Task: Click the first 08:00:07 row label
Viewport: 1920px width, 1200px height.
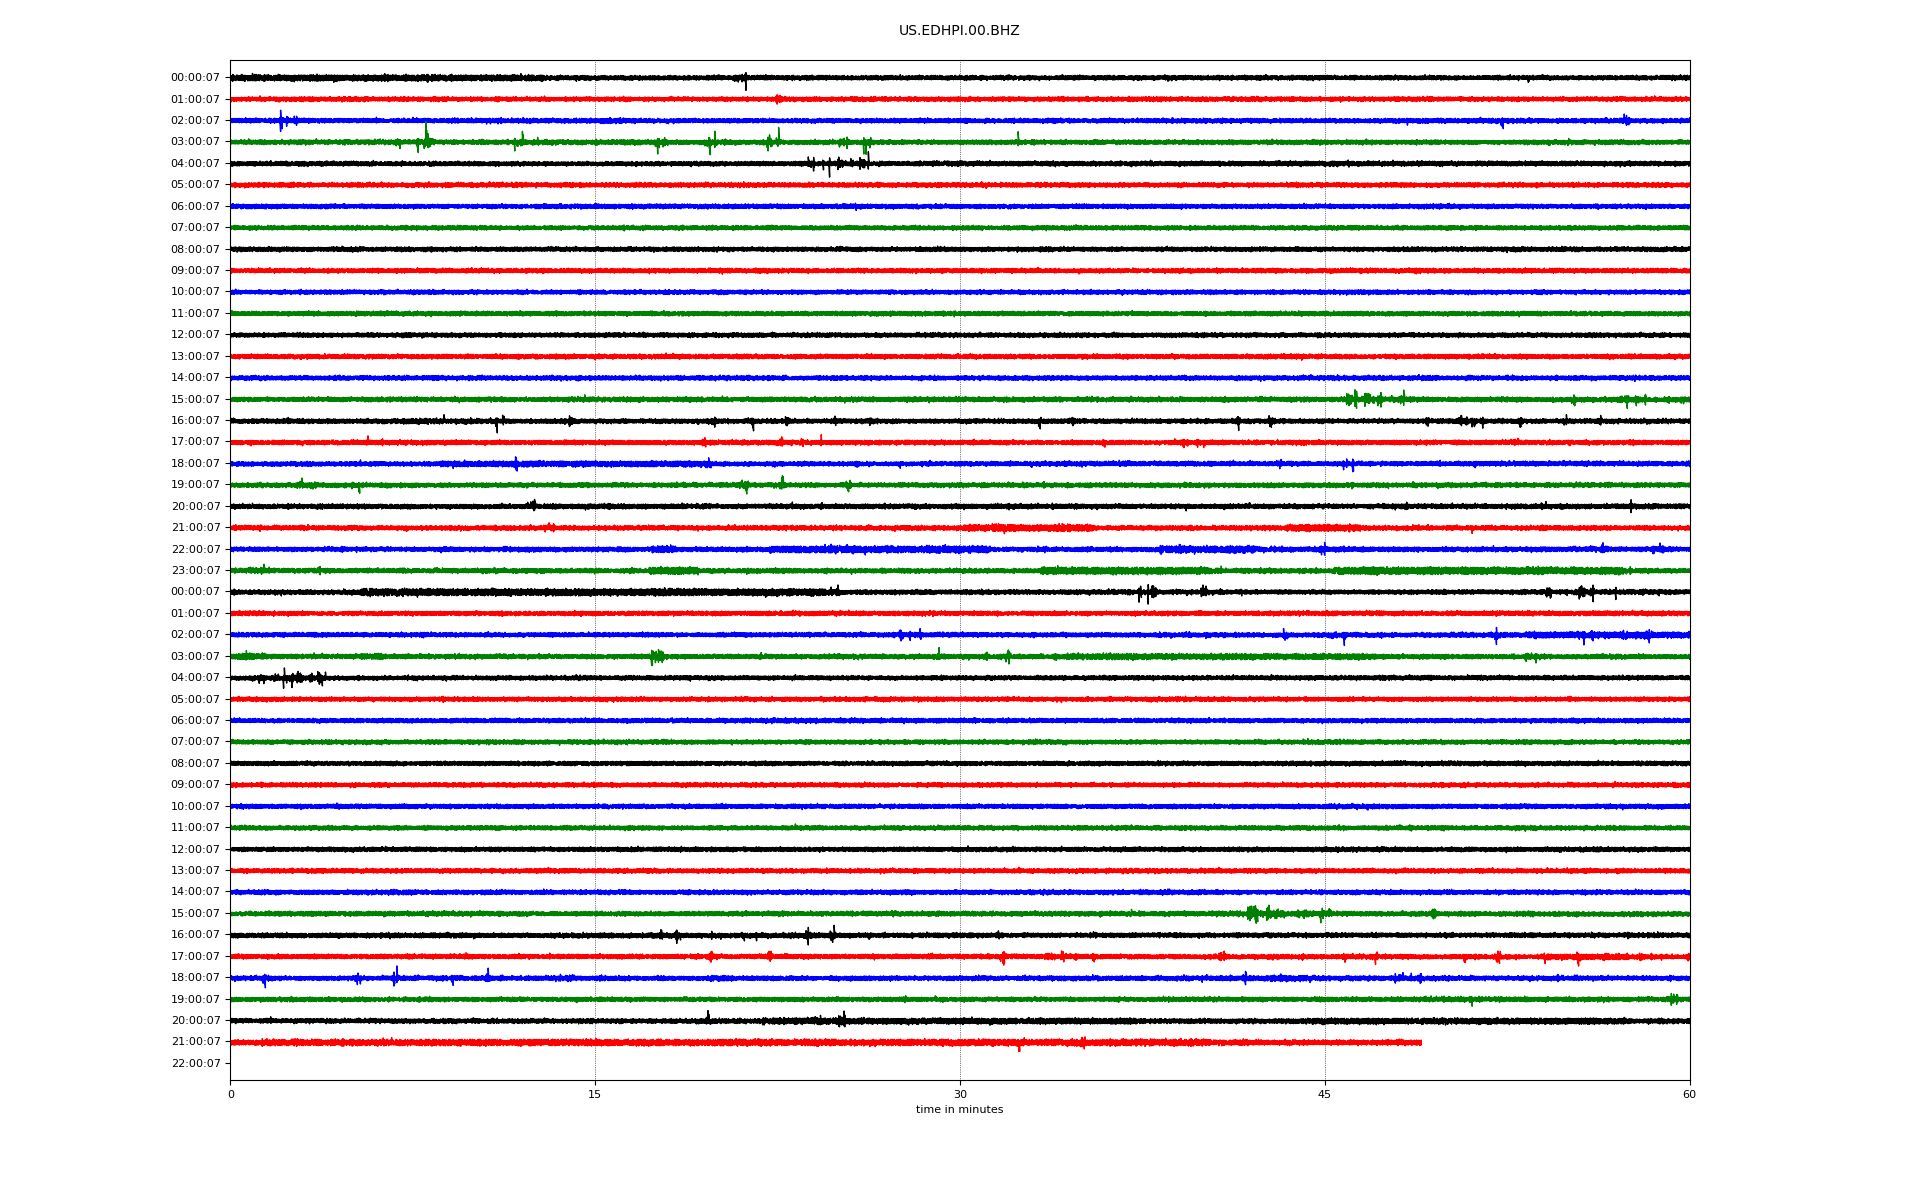Action: pyautogui.click(x=195, y=249)
